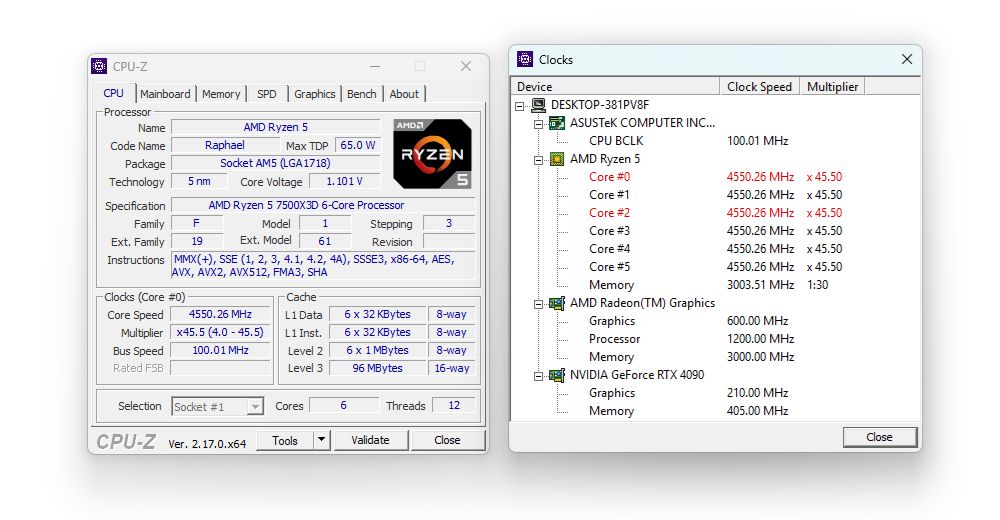Image resolution: width=1000 pixels, height=520 pixels.
Task: Click the Core Speed value 4550.26 MHz
Action: pos(220,314)
